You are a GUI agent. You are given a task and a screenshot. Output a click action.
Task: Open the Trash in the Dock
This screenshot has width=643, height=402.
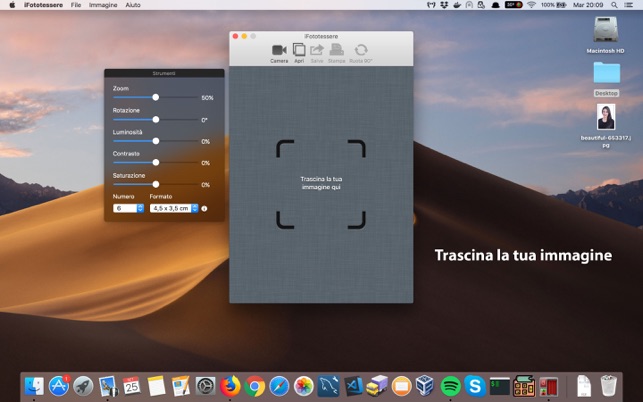point(609,385)
